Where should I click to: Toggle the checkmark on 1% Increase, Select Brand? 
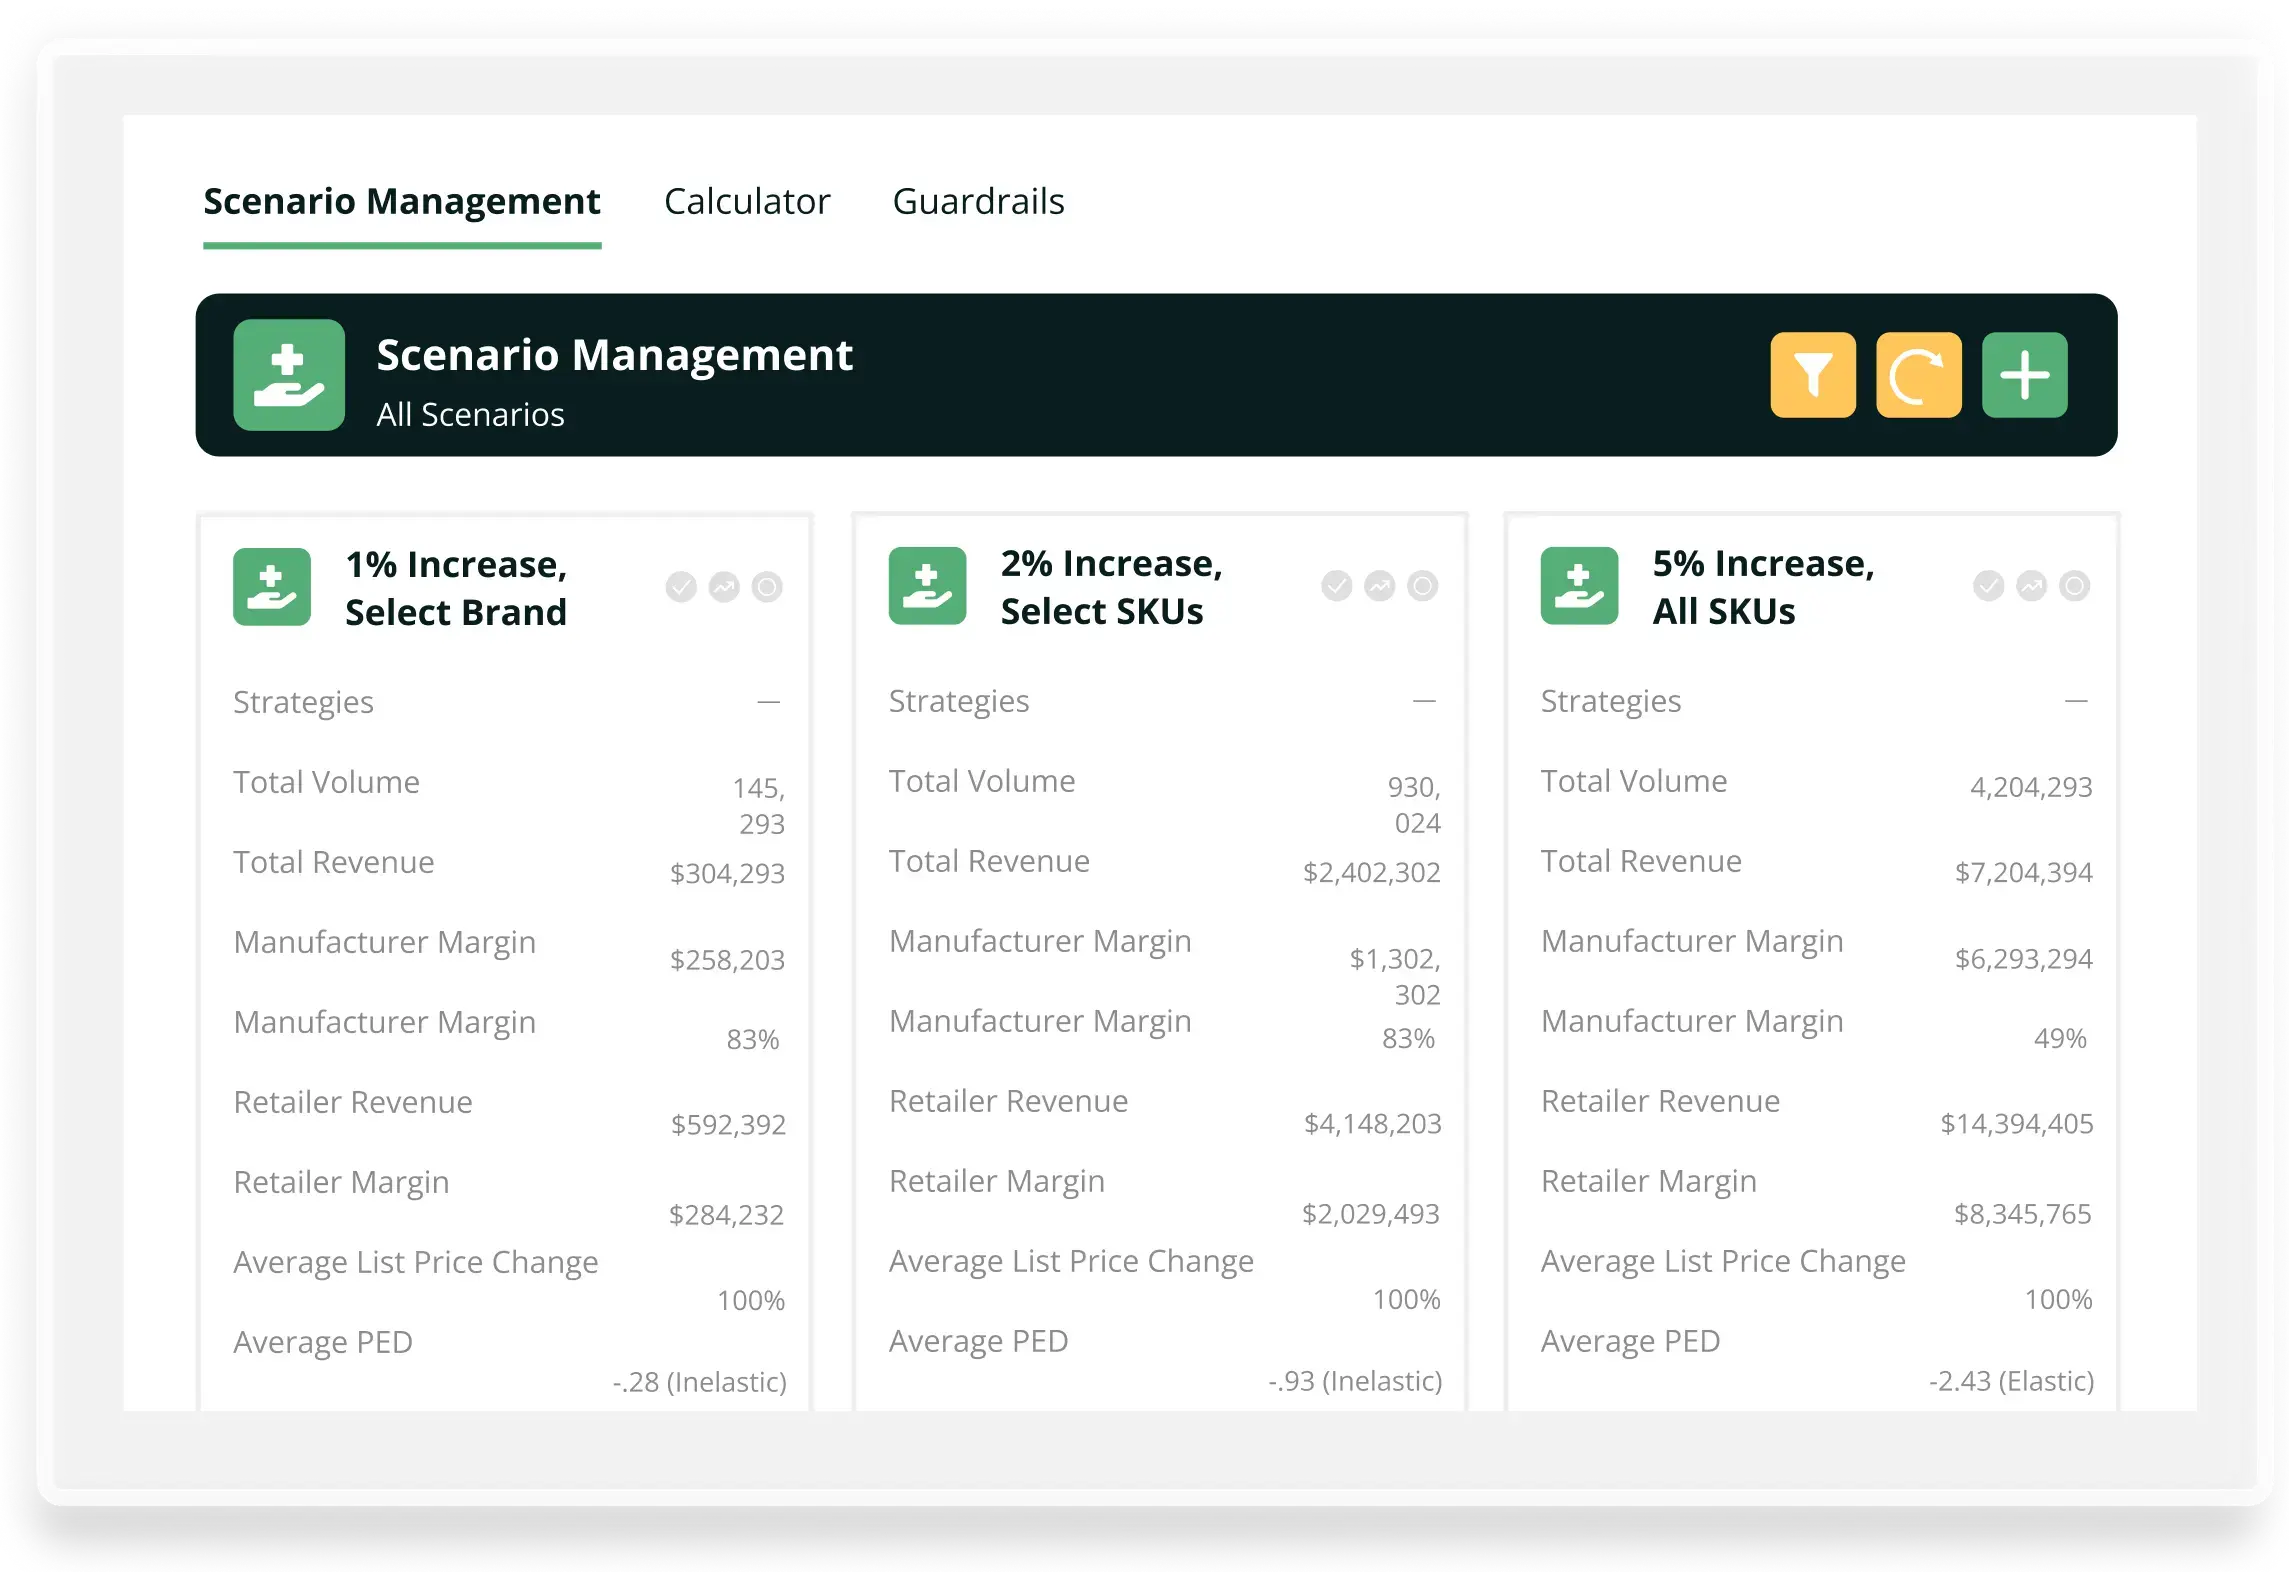tap(680, 588)
